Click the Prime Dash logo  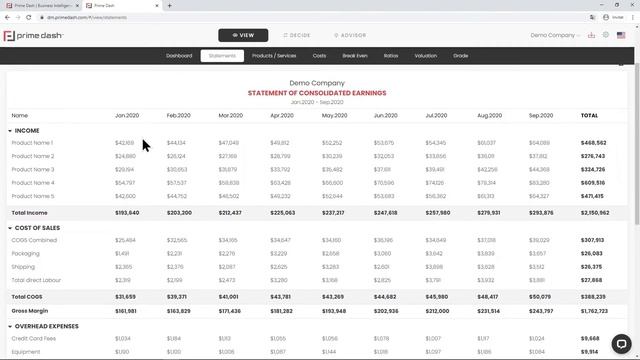coord(33,36)
